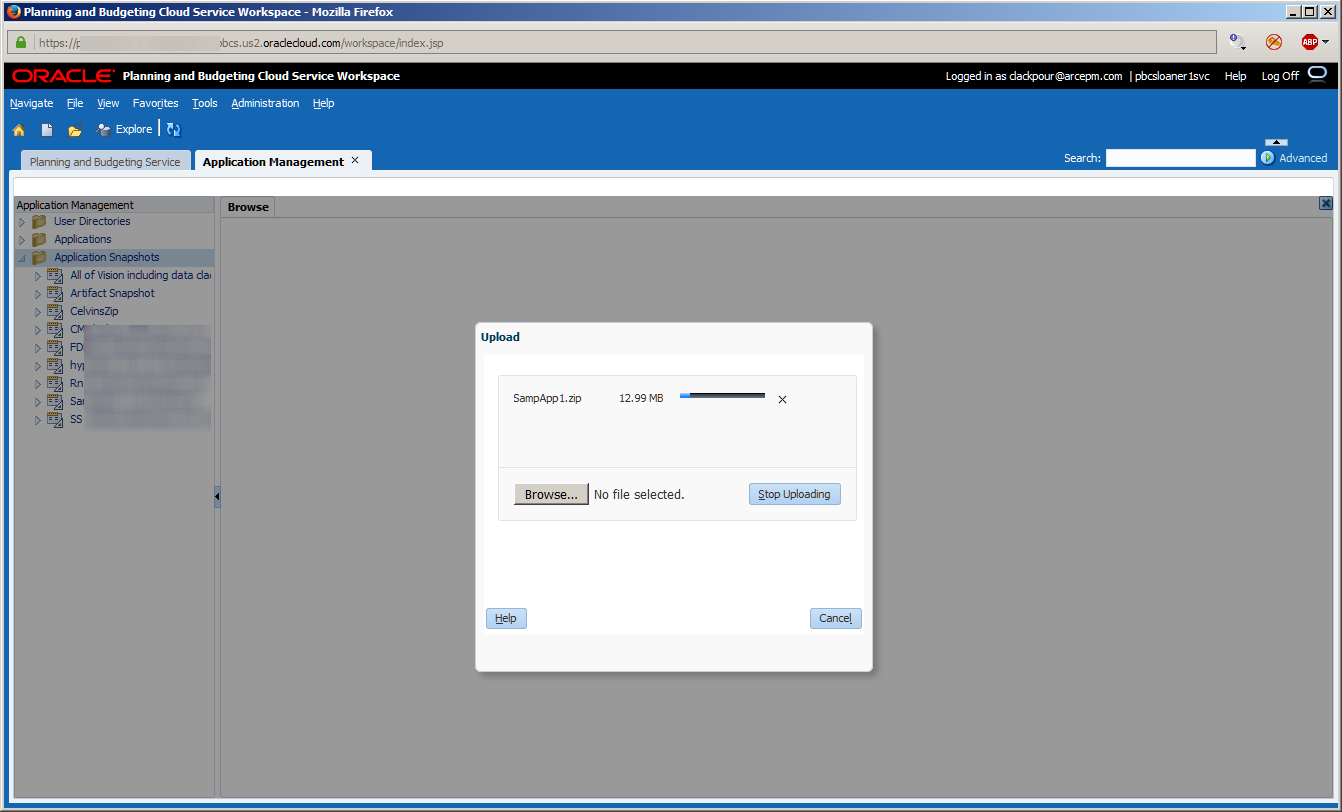1342x812 pixels.
Task: Click the Refresh toolbar icon
Action: (x=173, y=129)
